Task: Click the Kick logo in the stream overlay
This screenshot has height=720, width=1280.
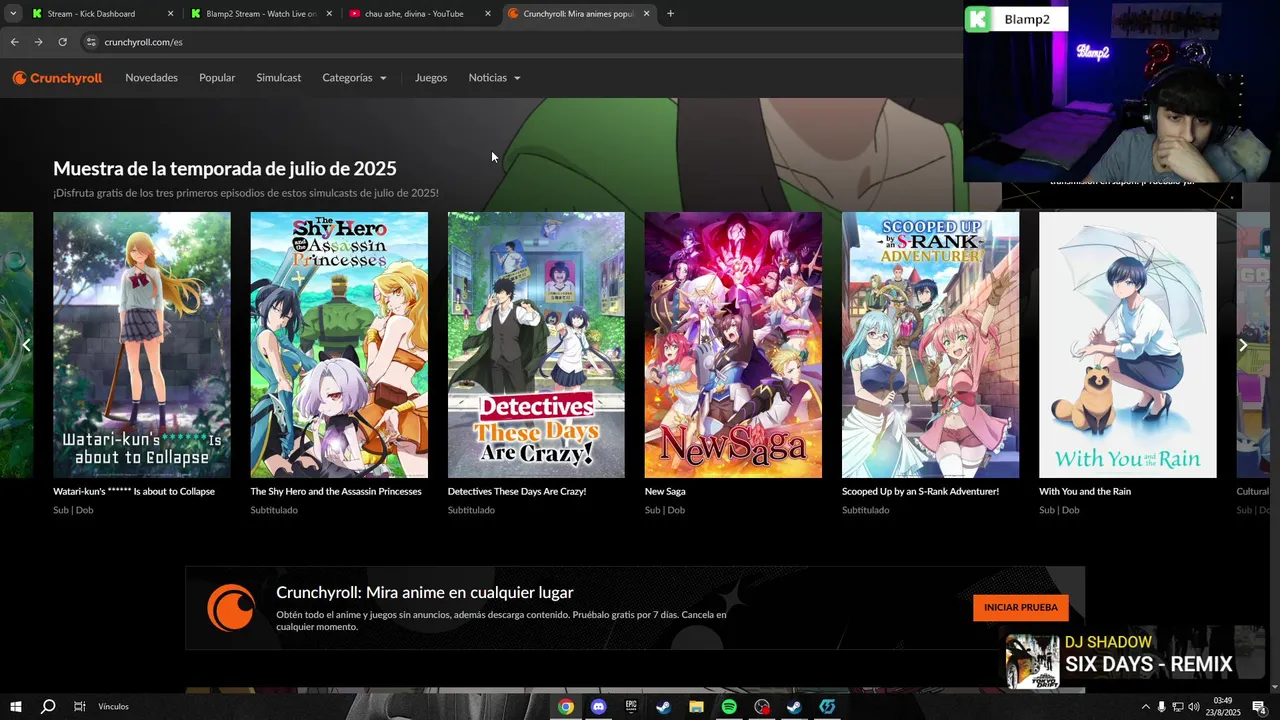Action: [x=978, y=19]
